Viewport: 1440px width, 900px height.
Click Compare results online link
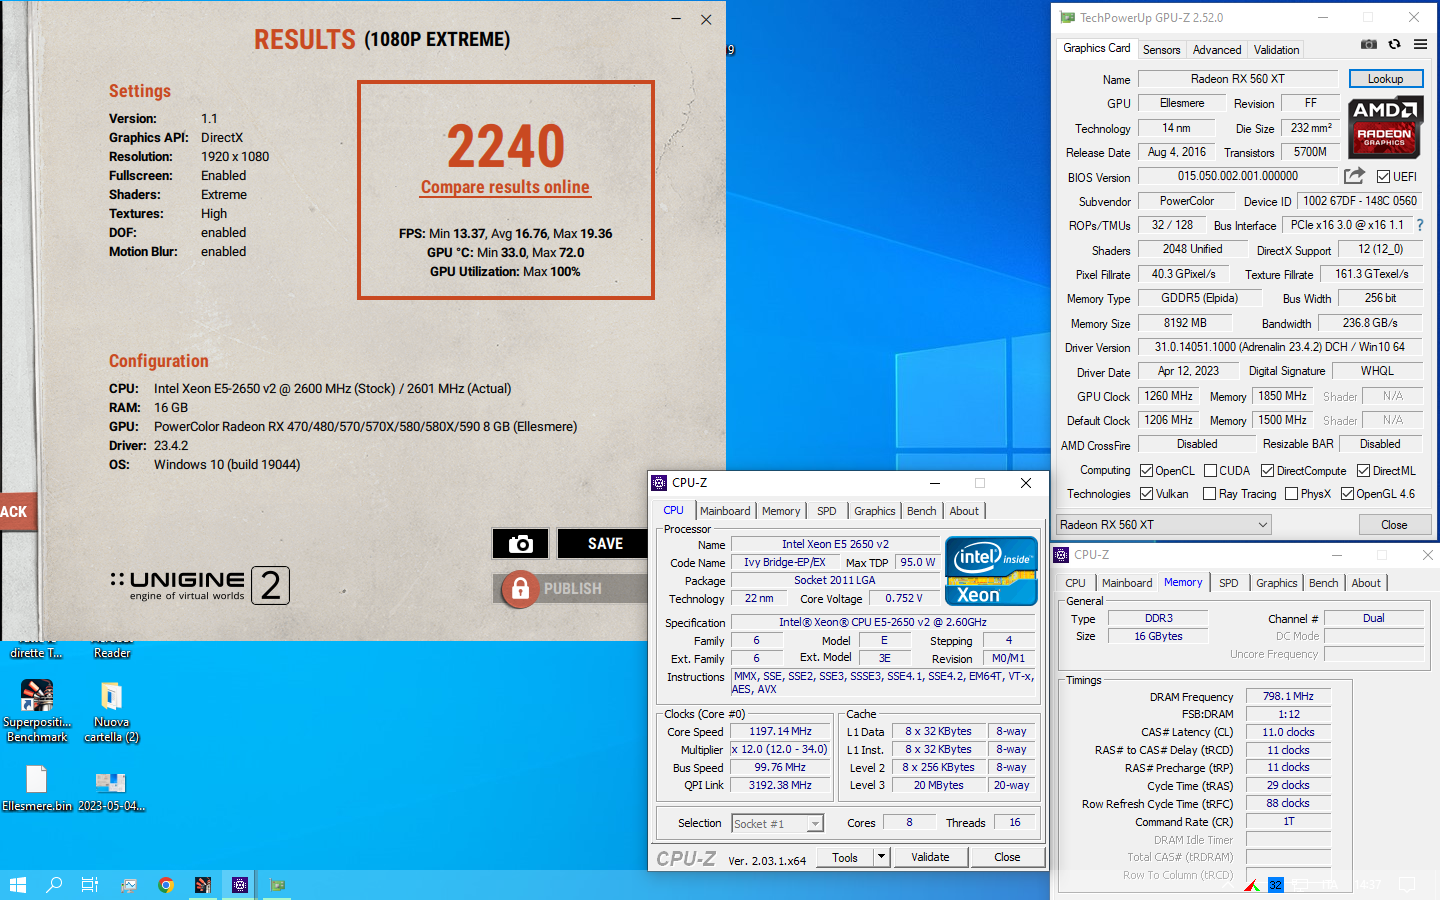(505, 187)
